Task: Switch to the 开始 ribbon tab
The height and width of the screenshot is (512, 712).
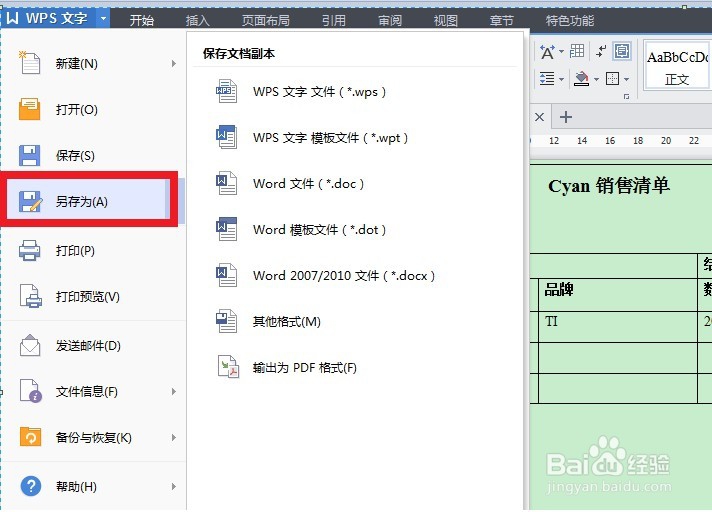Action: click(x=142, y=20)
